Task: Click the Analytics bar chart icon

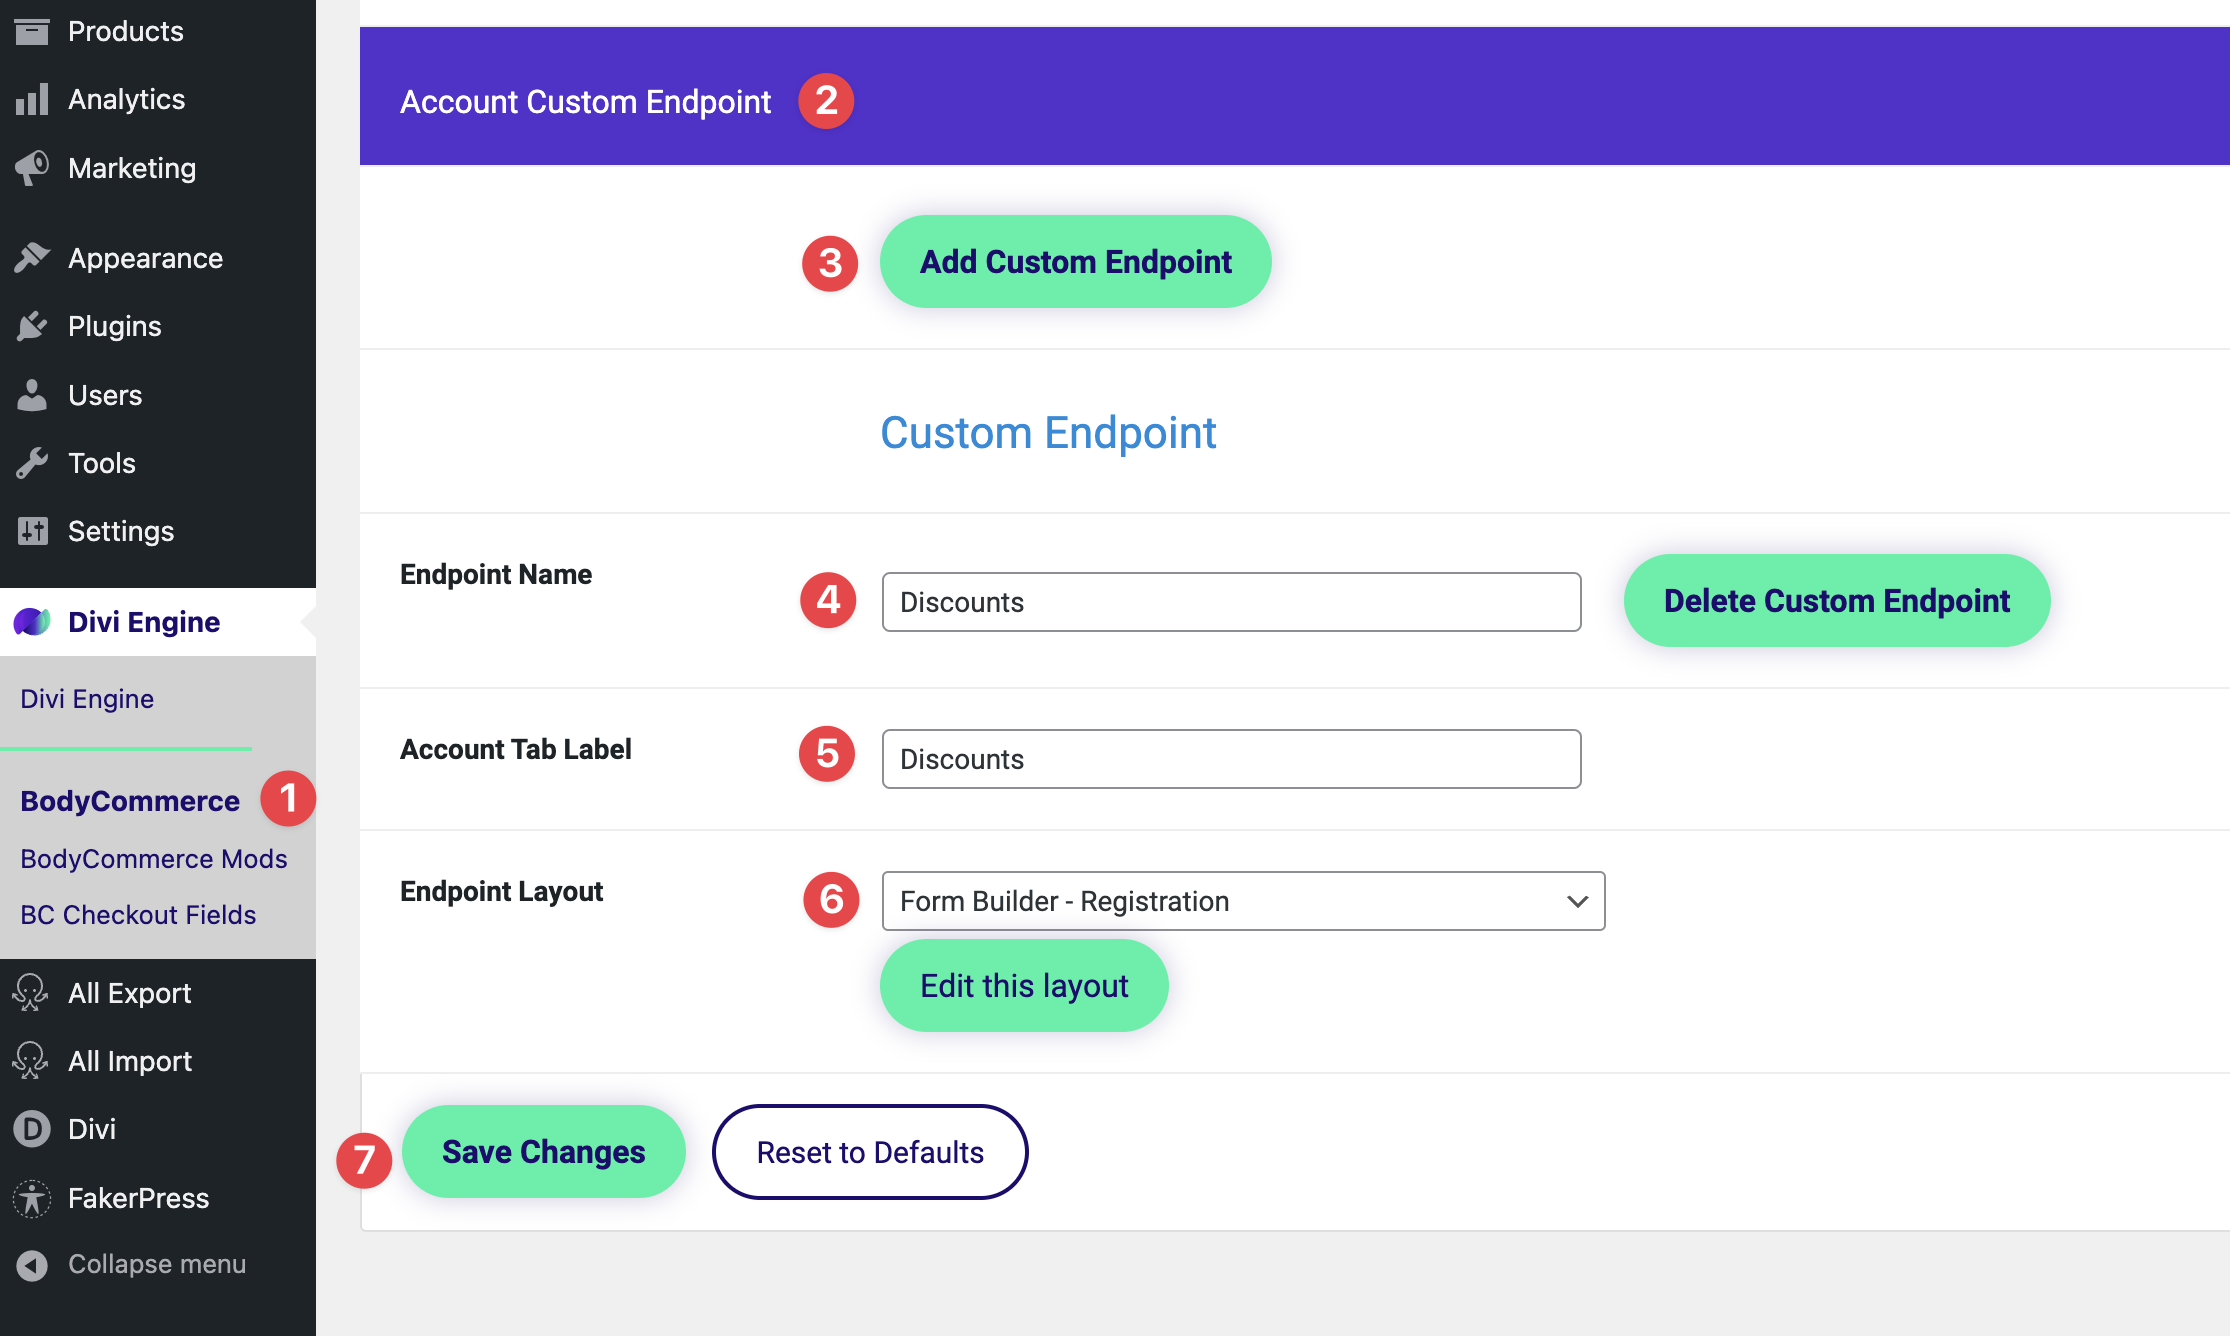Action: 32,100
